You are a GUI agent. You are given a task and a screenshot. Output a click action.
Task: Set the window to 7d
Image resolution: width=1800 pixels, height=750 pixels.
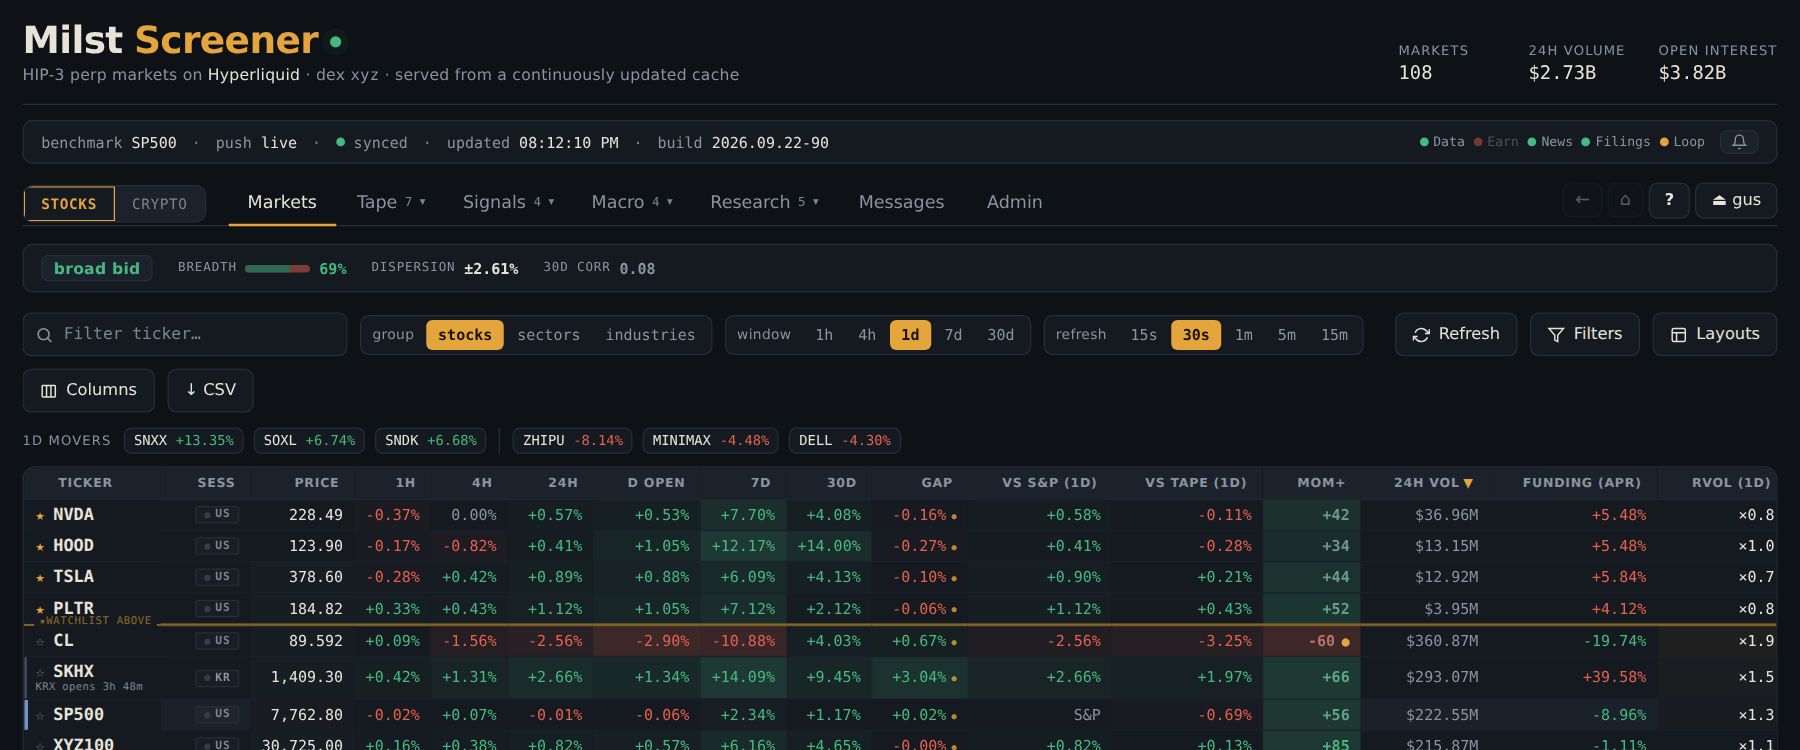[x=953, y=335]
